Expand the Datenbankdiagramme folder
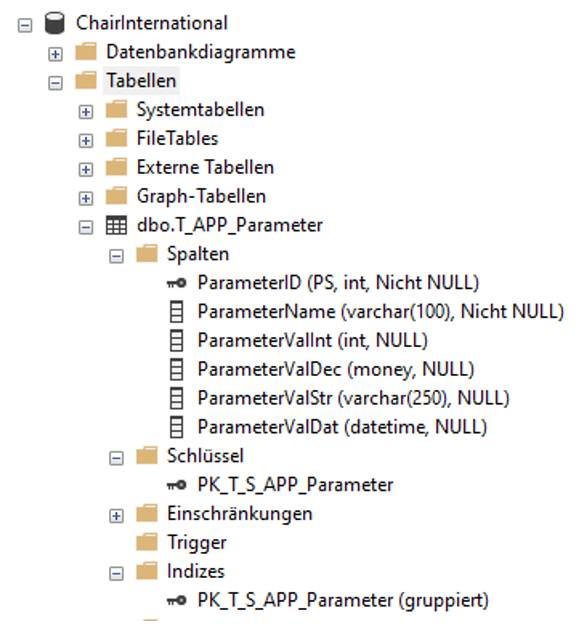579x631 pixels. tap(55, 54)
